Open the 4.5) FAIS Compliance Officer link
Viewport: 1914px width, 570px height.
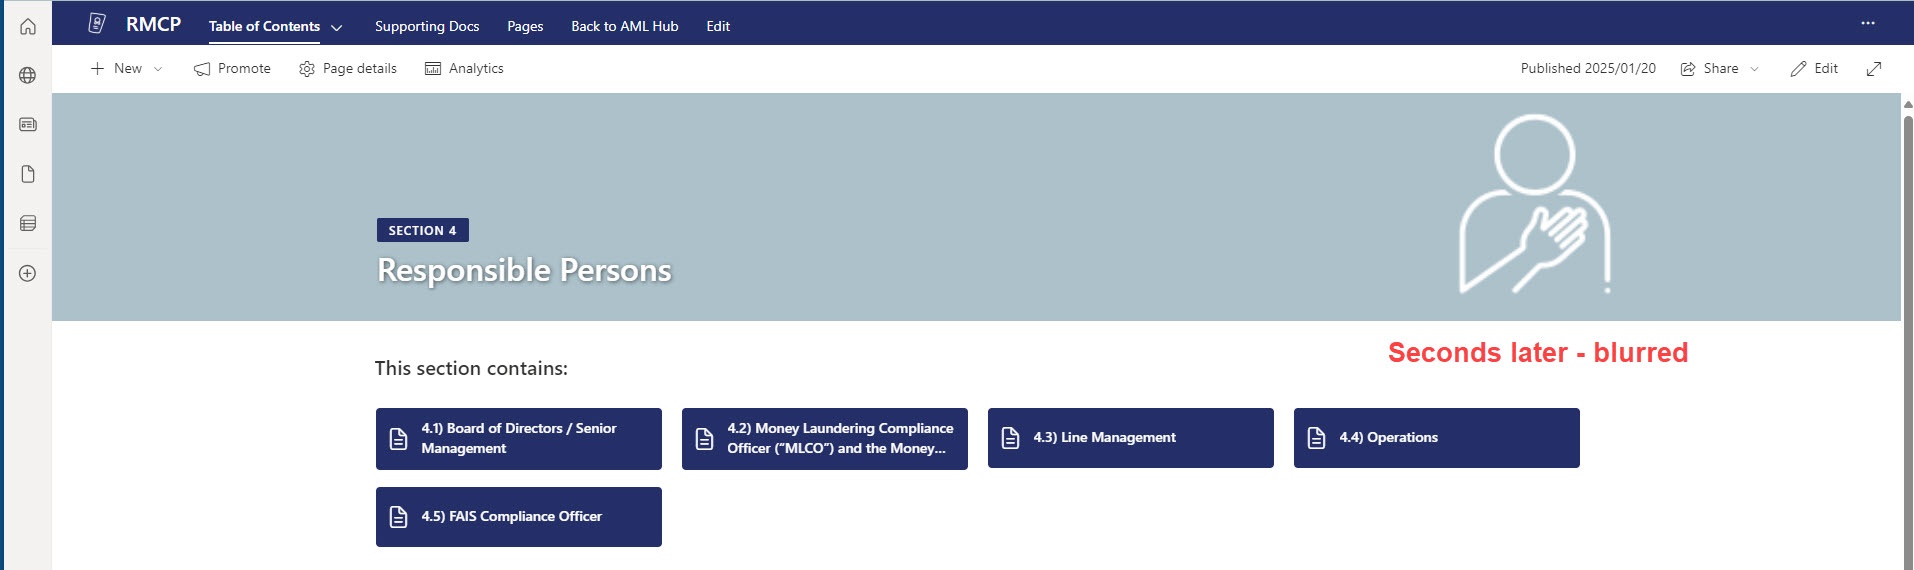coord(519,517)
